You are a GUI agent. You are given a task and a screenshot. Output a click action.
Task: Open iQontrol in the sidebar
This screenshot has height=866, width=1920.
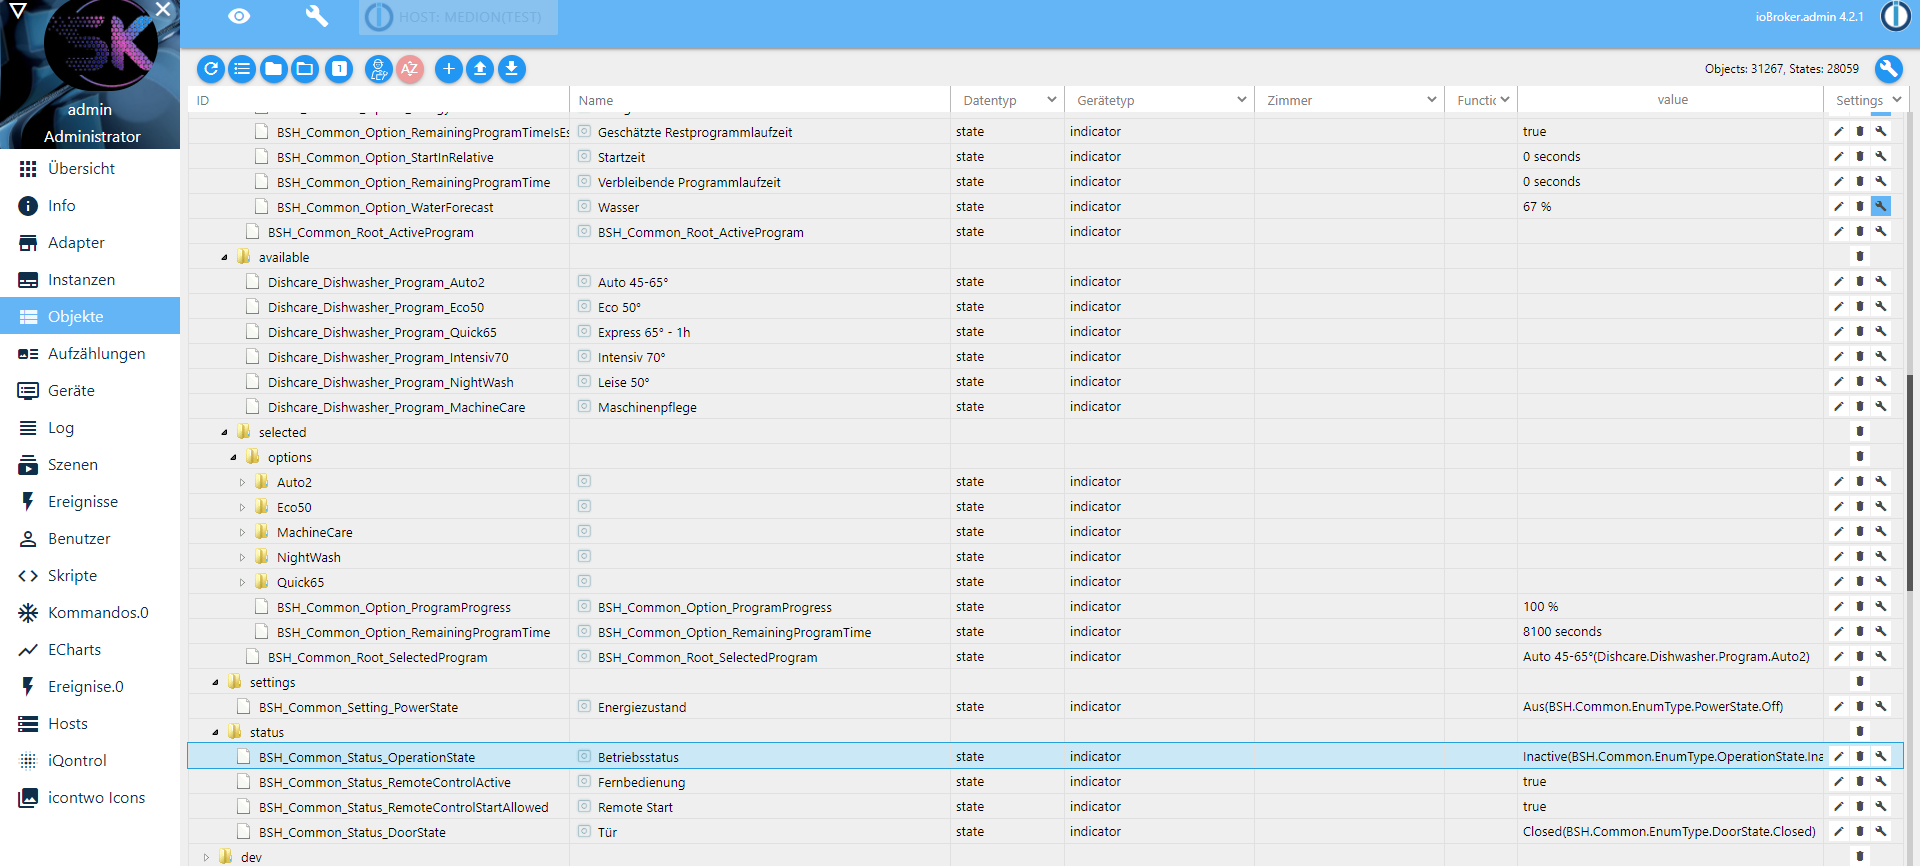(90, 760)
